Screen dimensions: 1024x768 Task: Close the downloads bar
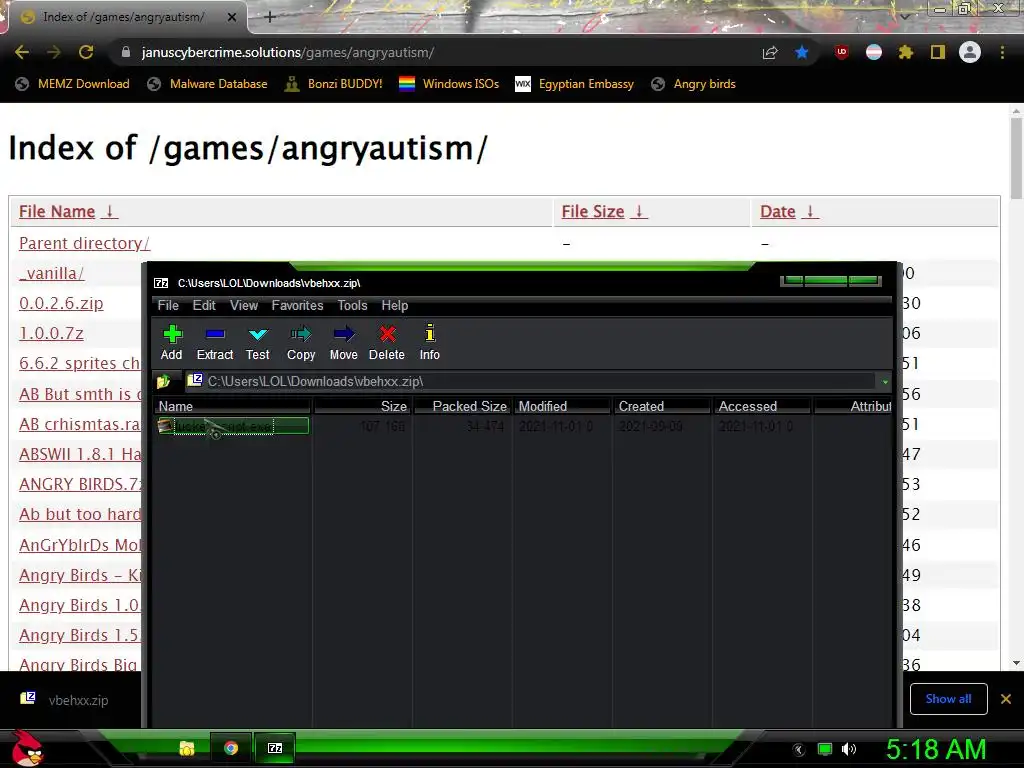click(x=1006, y=699)
